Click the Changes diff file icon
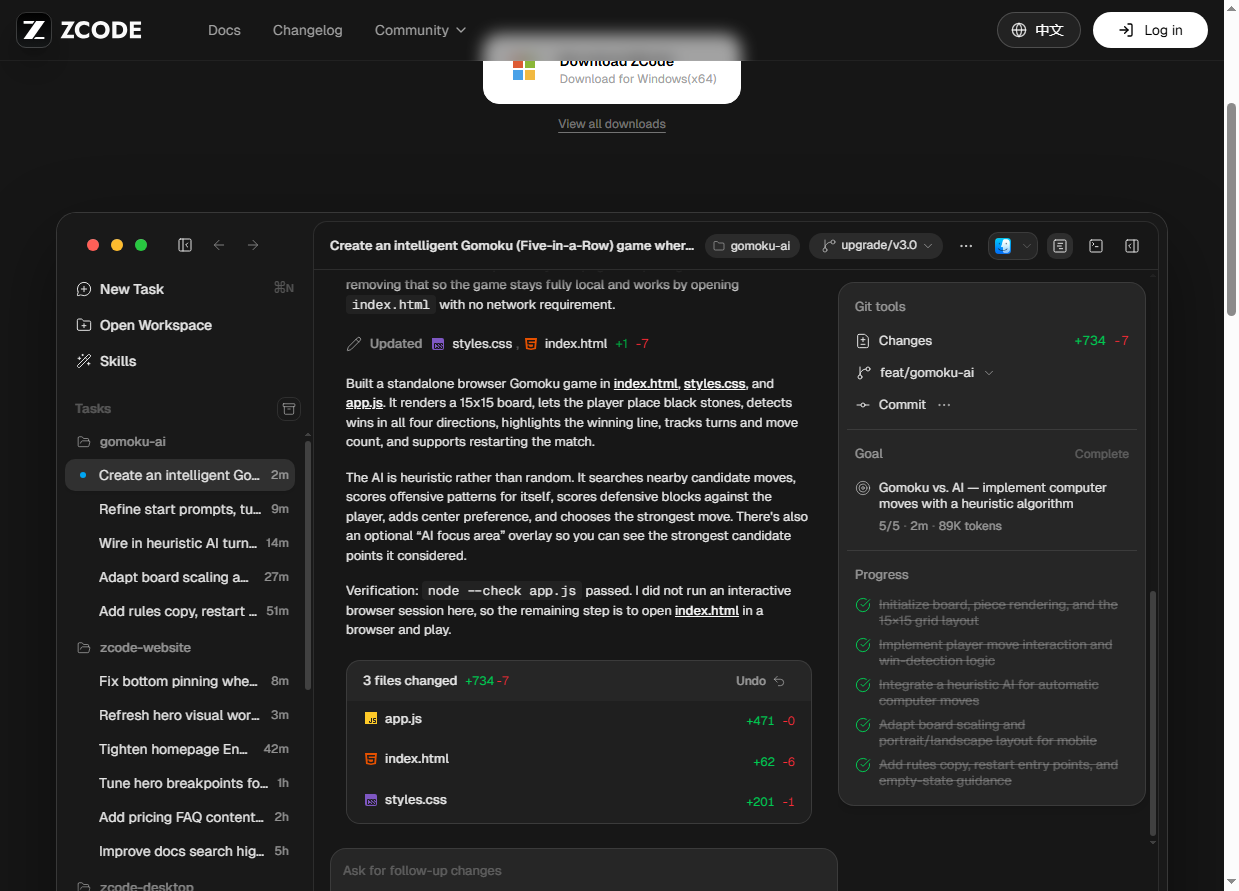Viewport: 1239px width, 891px height. coord(863,341)
